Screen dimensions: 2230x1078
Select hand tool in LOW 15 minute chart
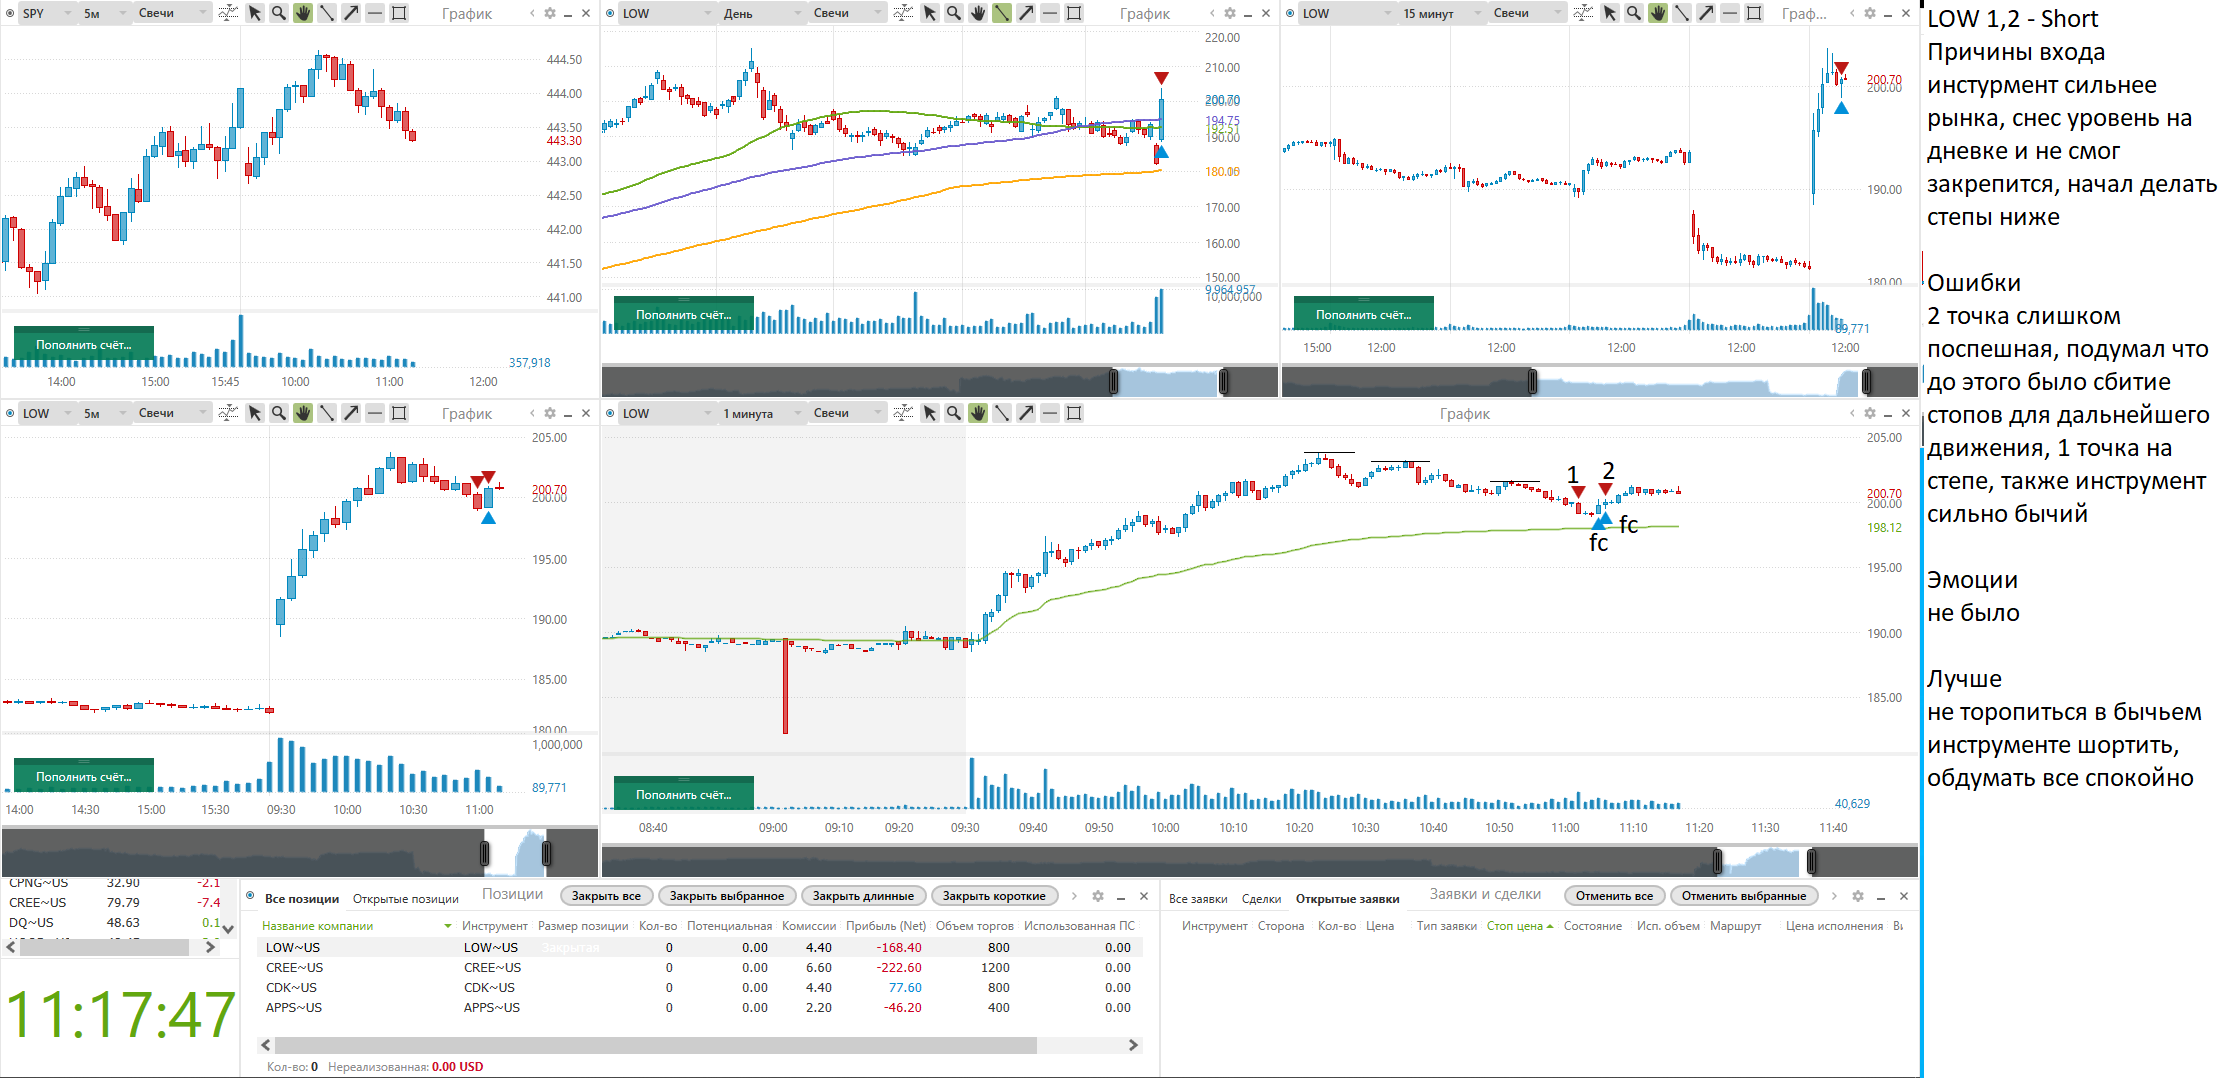[1658, 13]
